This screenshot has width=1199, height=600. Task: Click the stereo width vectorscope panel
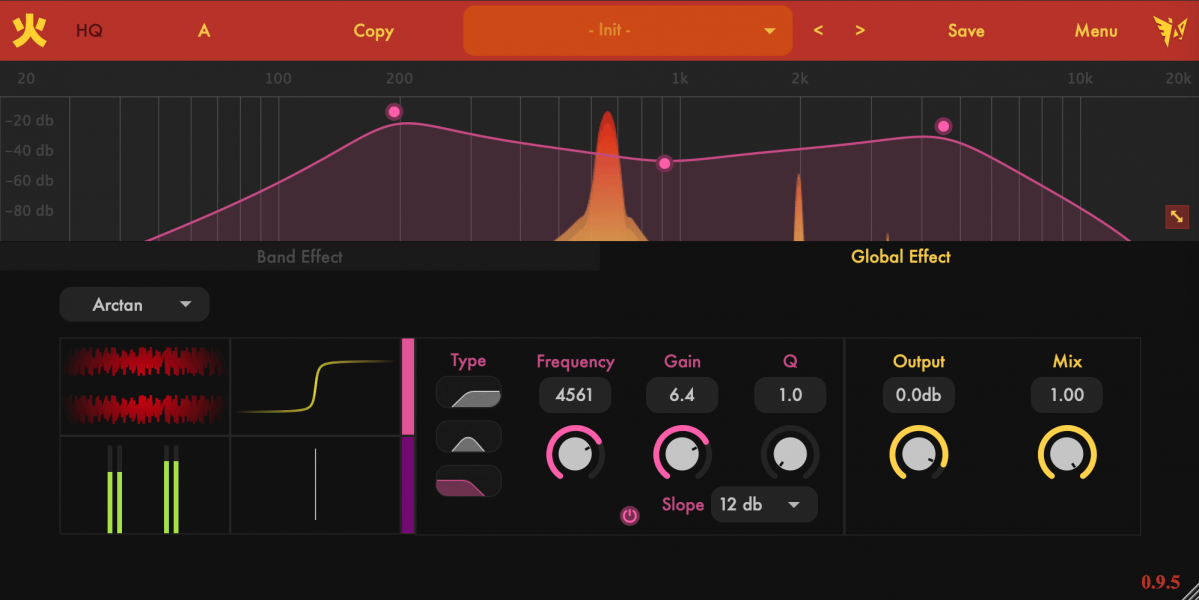coord(315,485)
